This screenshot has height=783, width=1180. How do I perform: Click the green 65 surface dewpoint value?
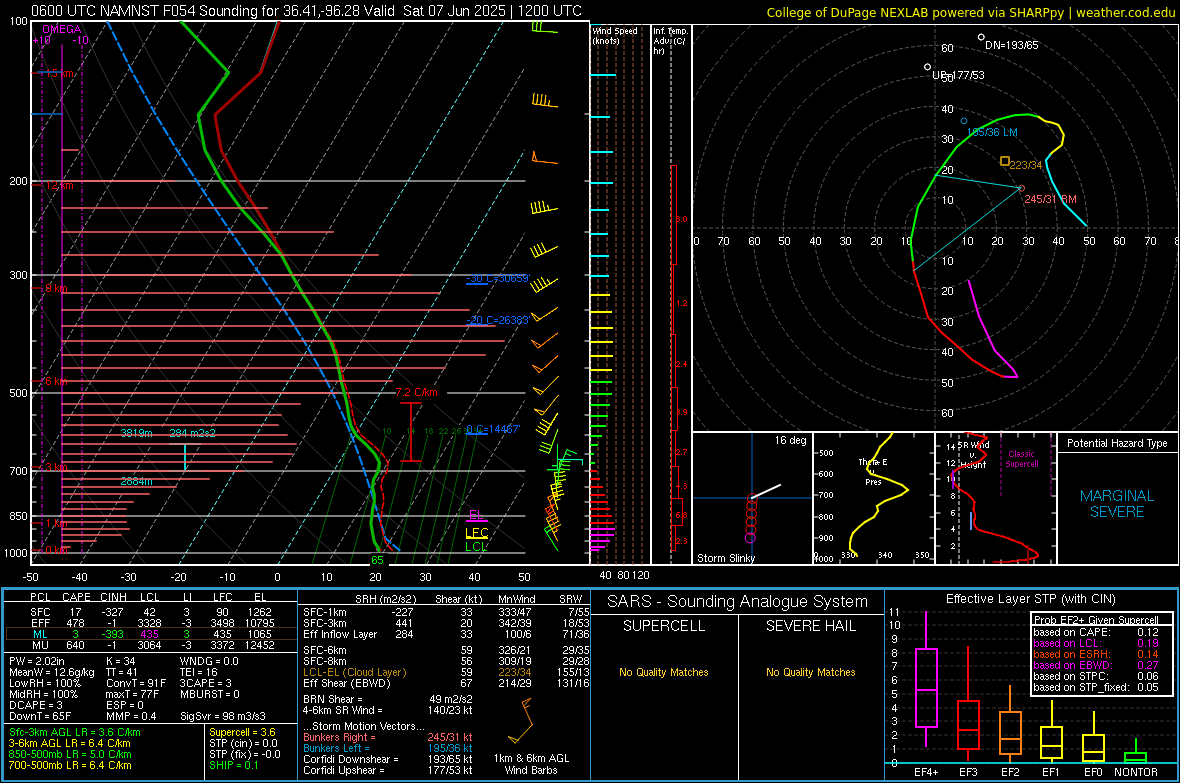point(377,559)
